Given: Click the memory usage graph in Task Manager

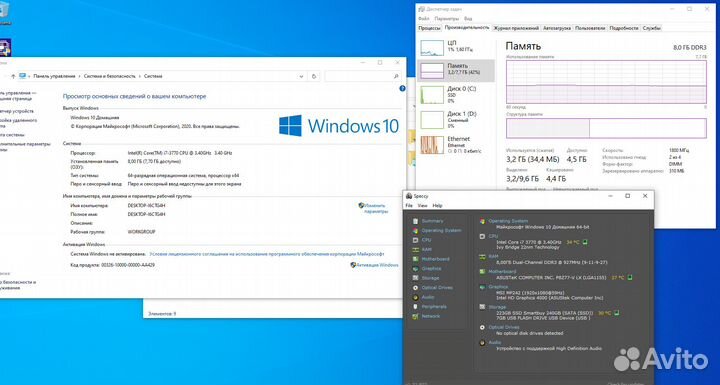Looking at the screenshot, I should pos(606,82).
